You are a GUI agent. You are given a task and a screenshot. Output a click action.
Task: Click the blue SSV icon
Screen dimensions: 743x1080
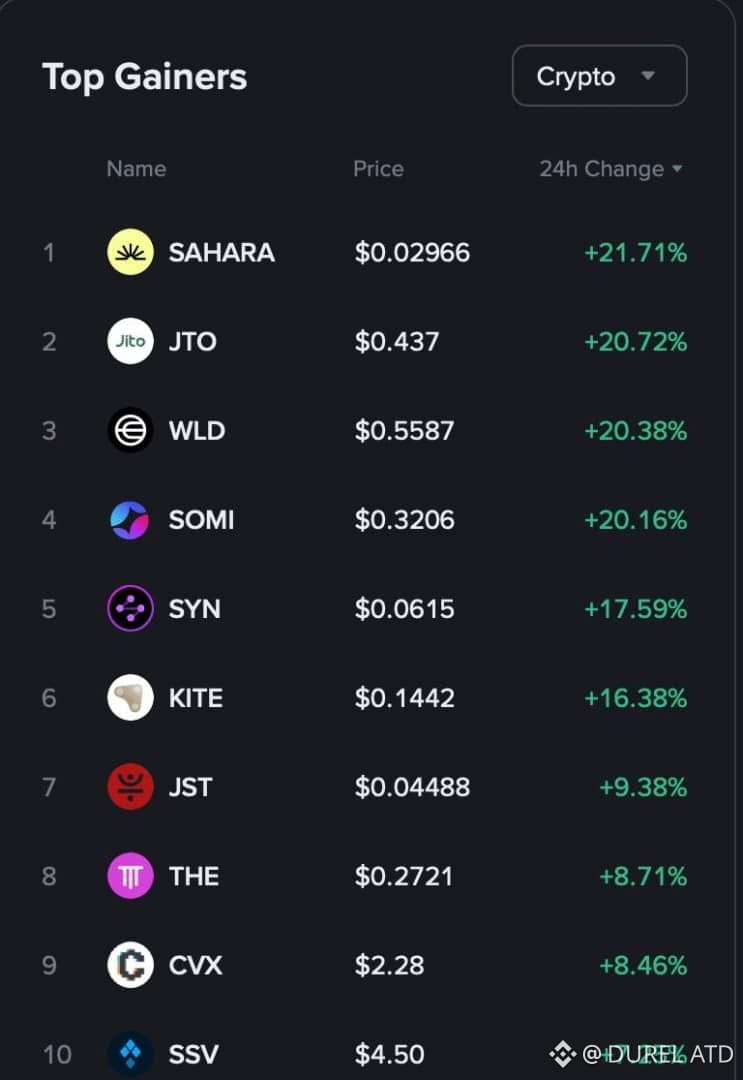pos(130,1053)
